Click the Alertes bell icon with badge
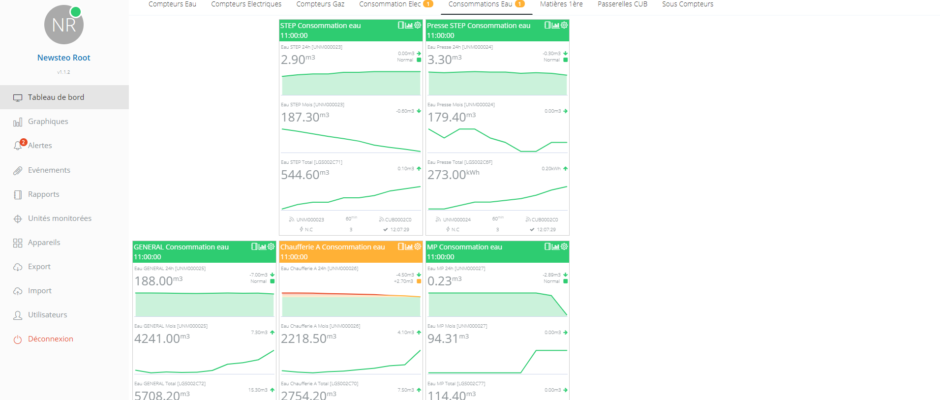940x400 pixels. click(x=19, y=145)
